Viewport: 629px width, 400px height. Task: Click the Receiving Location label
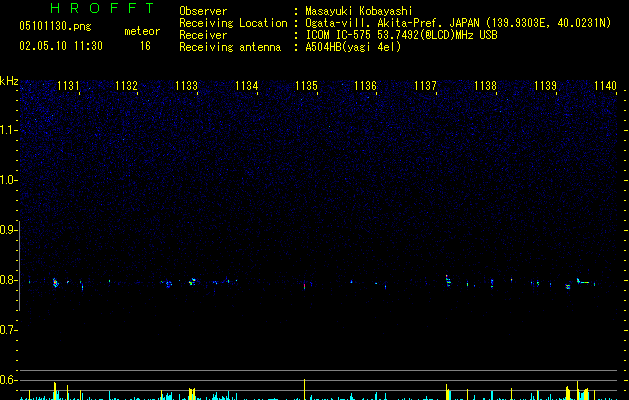click(x=233, y=23)
